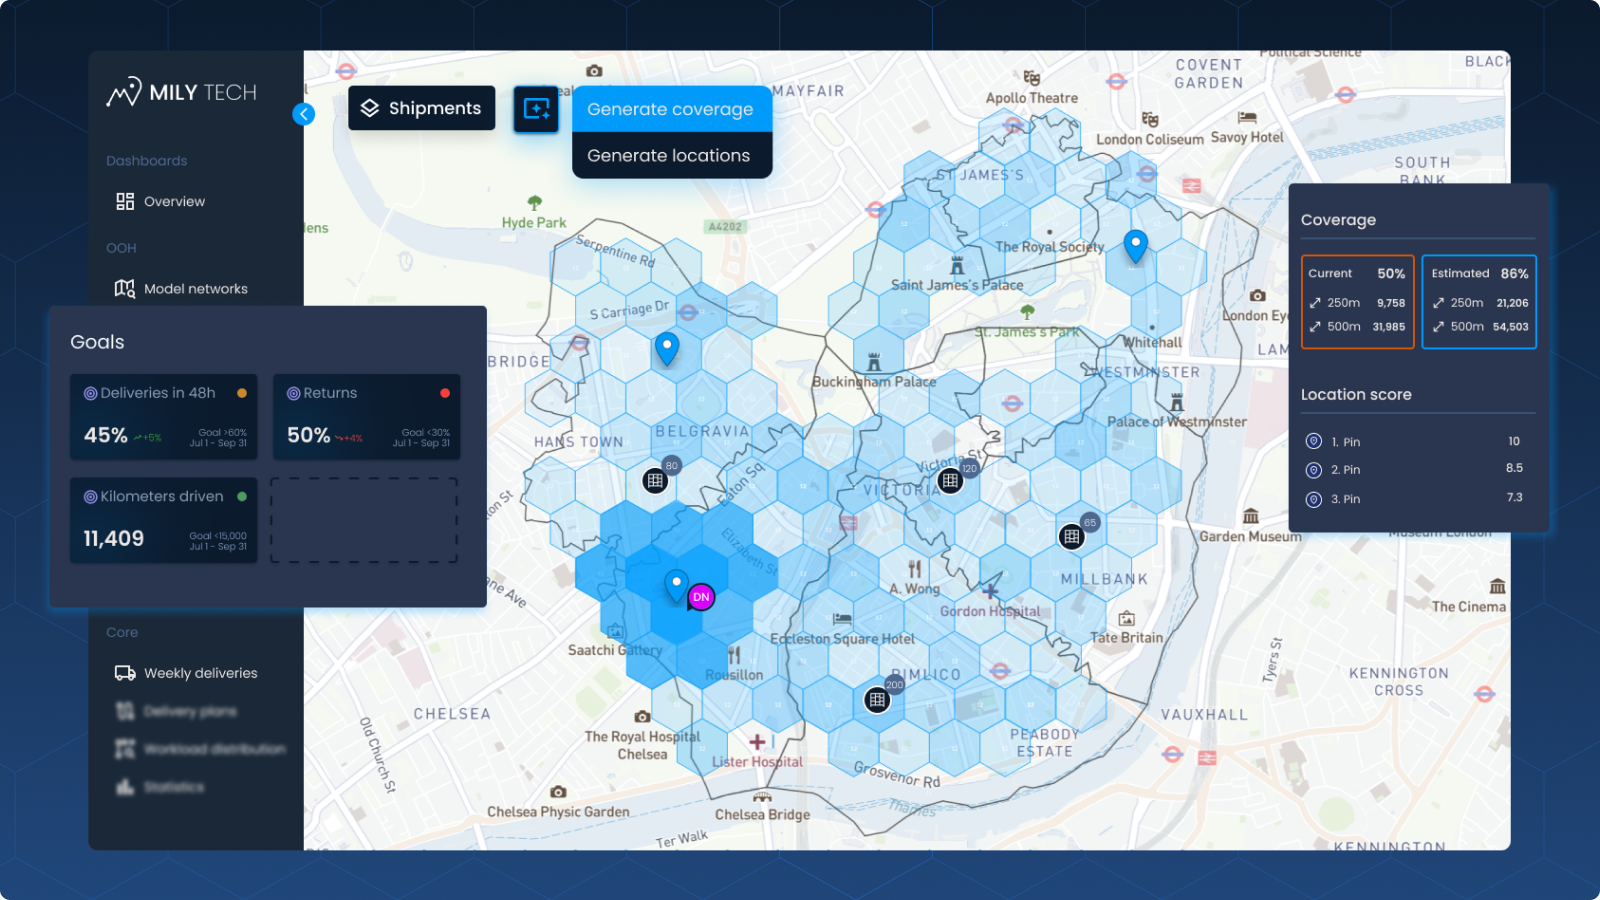Open the Returns goal card

(367, 417)
